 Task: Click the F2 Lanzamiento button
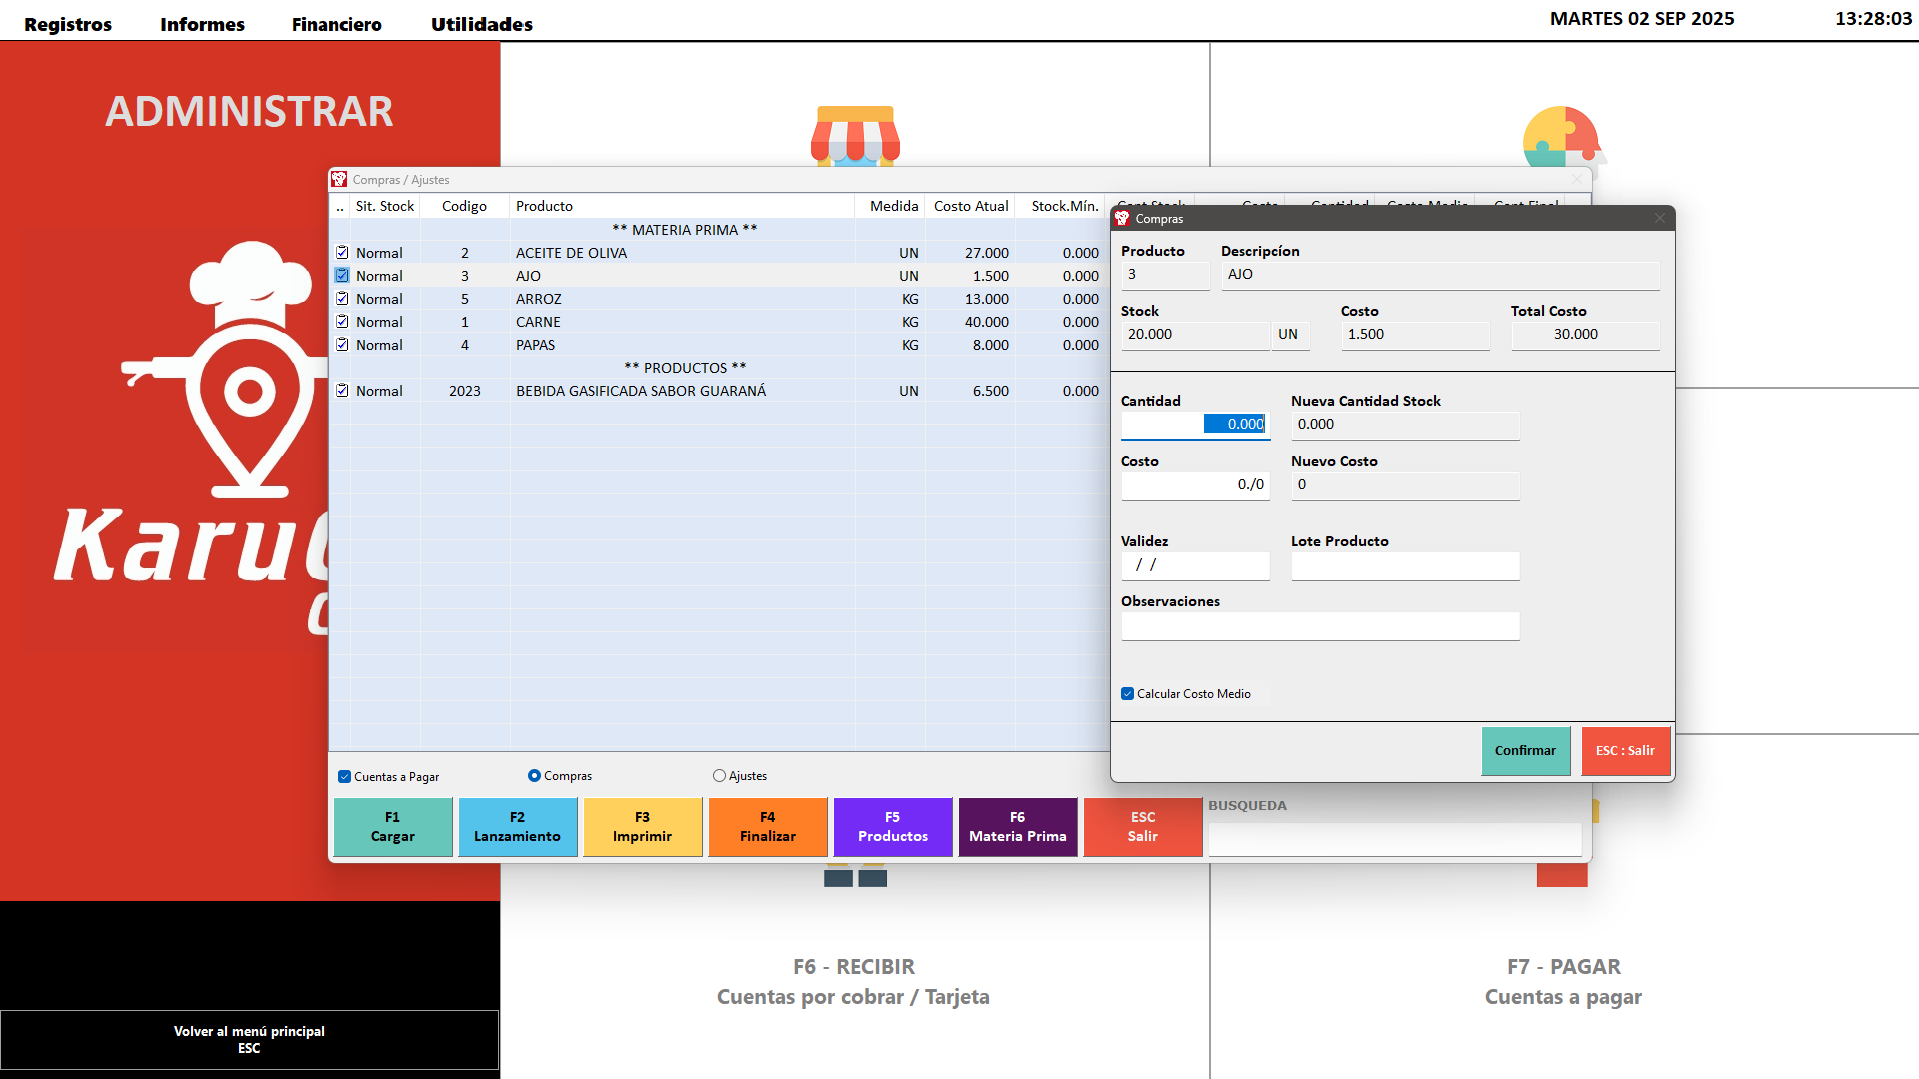tap(517, 827)
